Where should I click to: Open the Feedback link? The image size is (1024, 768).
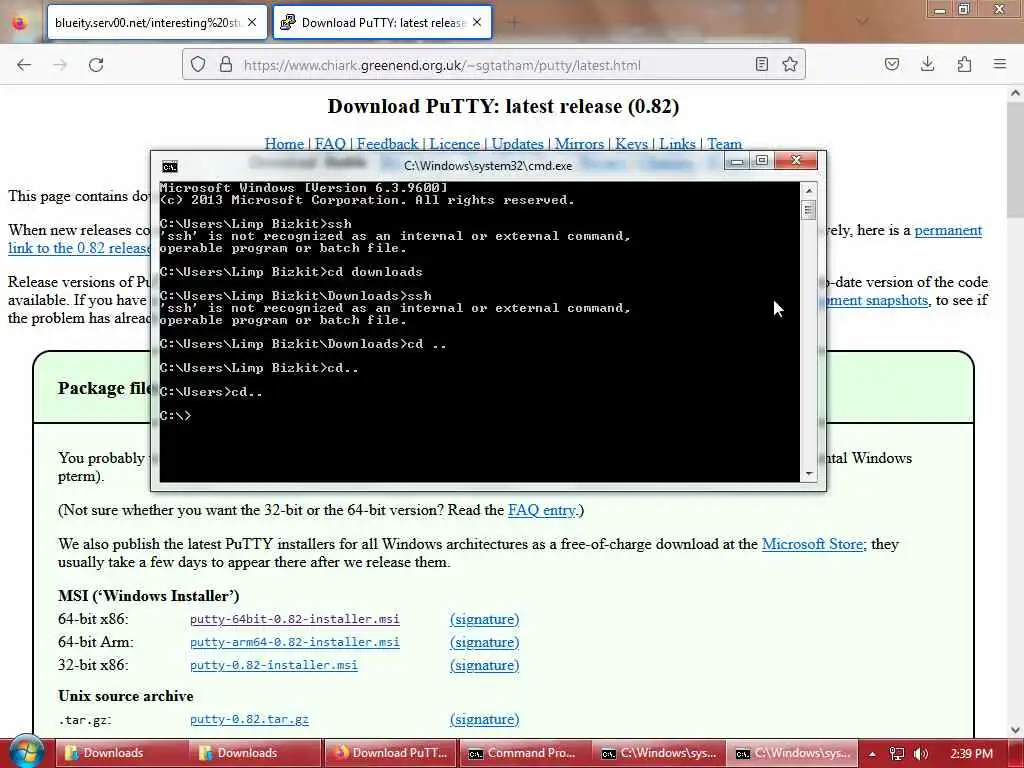[x=387, y=144]
